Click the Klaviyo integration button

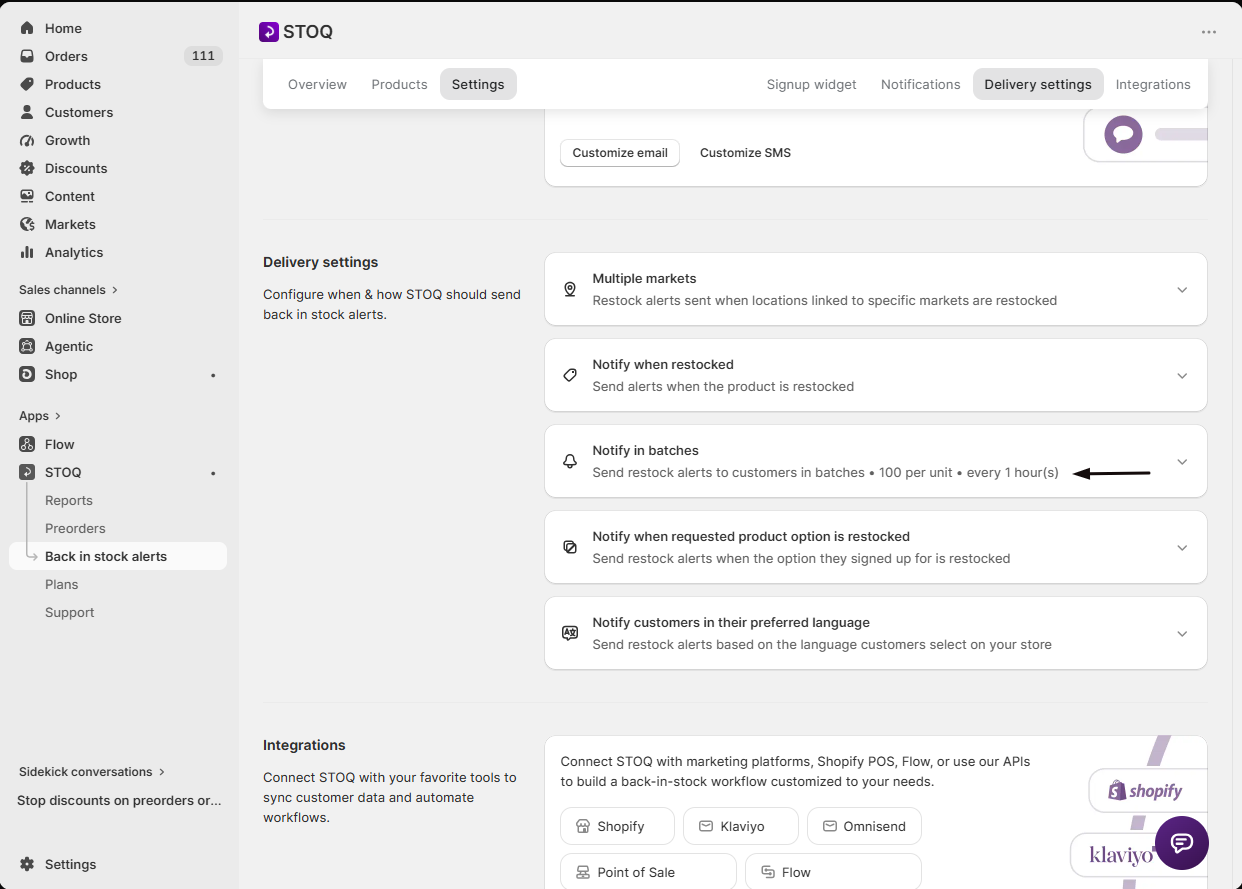(740, 826)
